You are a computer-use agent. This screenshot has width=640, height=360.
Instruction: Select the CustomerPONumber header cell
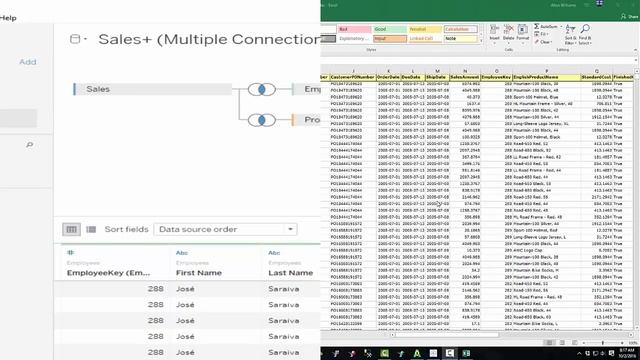(353, 77)
